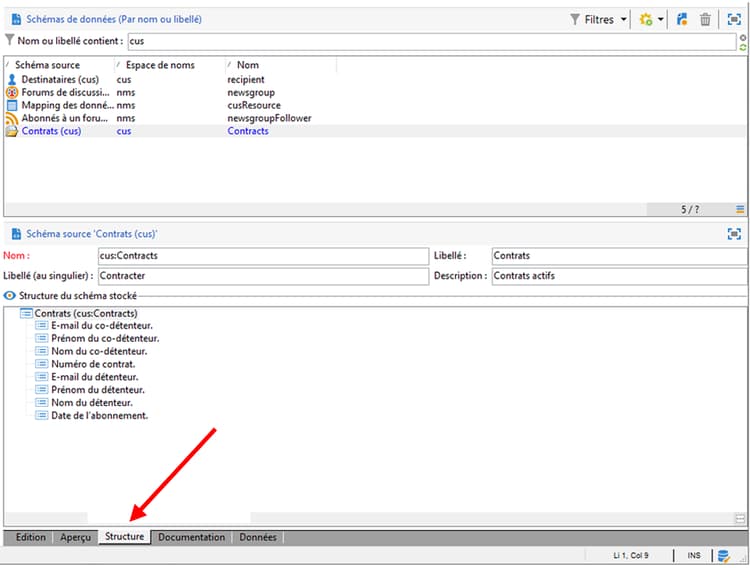Click the 'Li 1, Col 9' status entry

(630, 556)
